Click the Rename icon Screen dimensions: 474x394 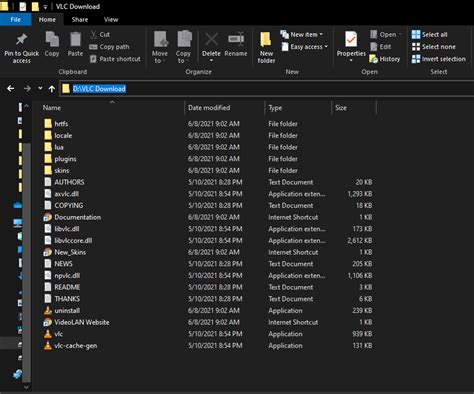tap(236, 40)
